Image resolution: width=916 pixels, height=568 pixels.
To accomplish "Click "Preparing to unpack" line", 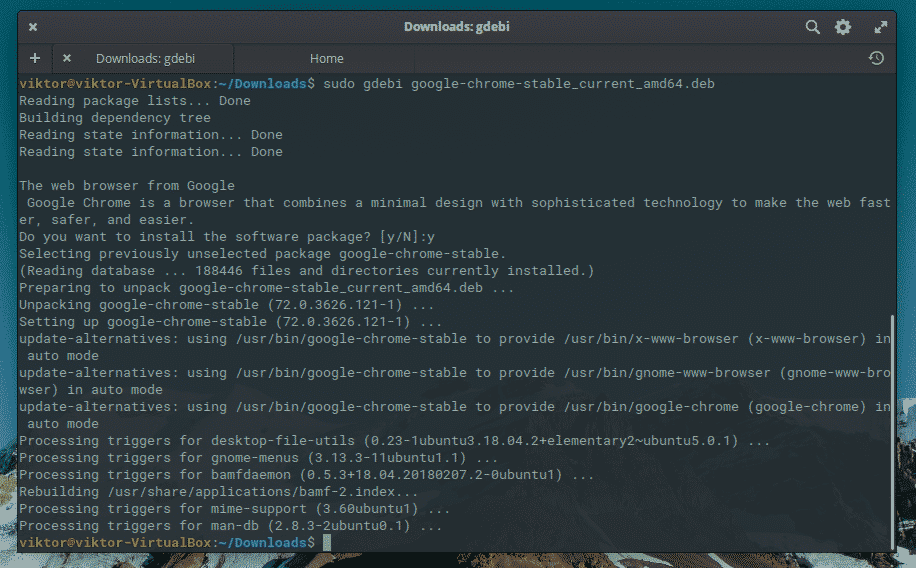I will tap(266, 288).
